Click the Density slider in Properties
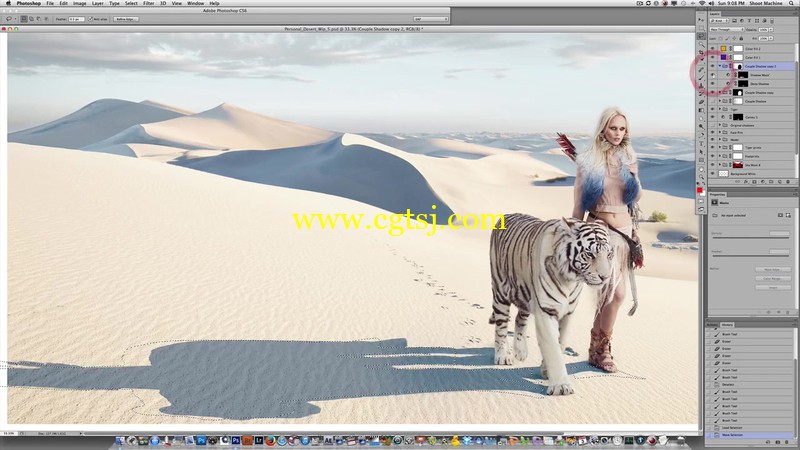The width and height of the screenshot is (800, 450). pos(751,238)
